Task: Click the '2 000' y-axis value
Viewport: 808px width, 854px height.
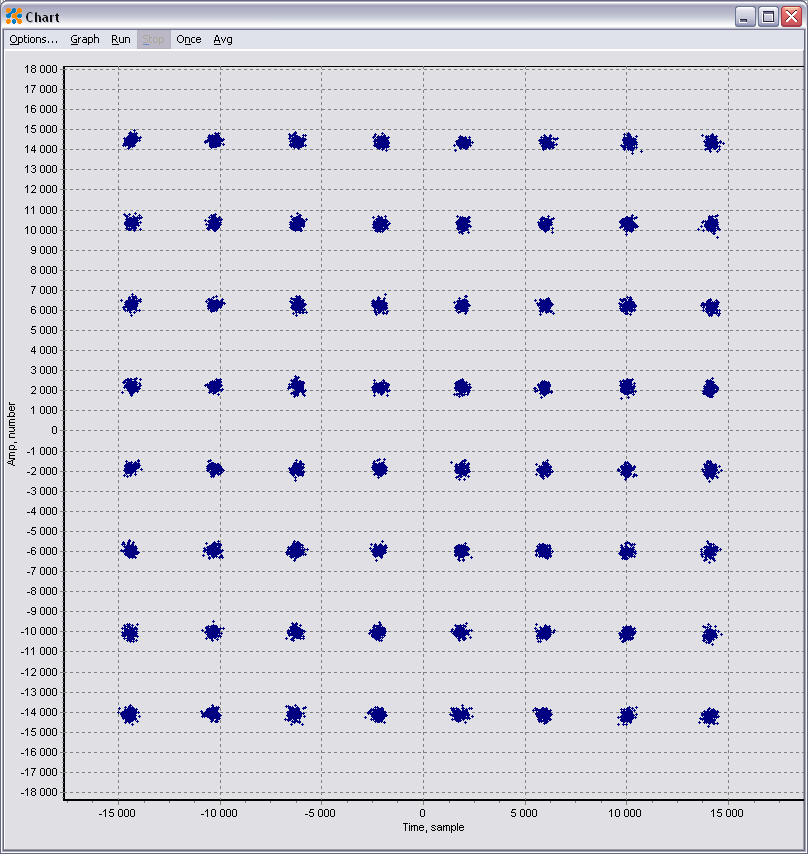Action: pyautogui.click(x=44, y=390)
